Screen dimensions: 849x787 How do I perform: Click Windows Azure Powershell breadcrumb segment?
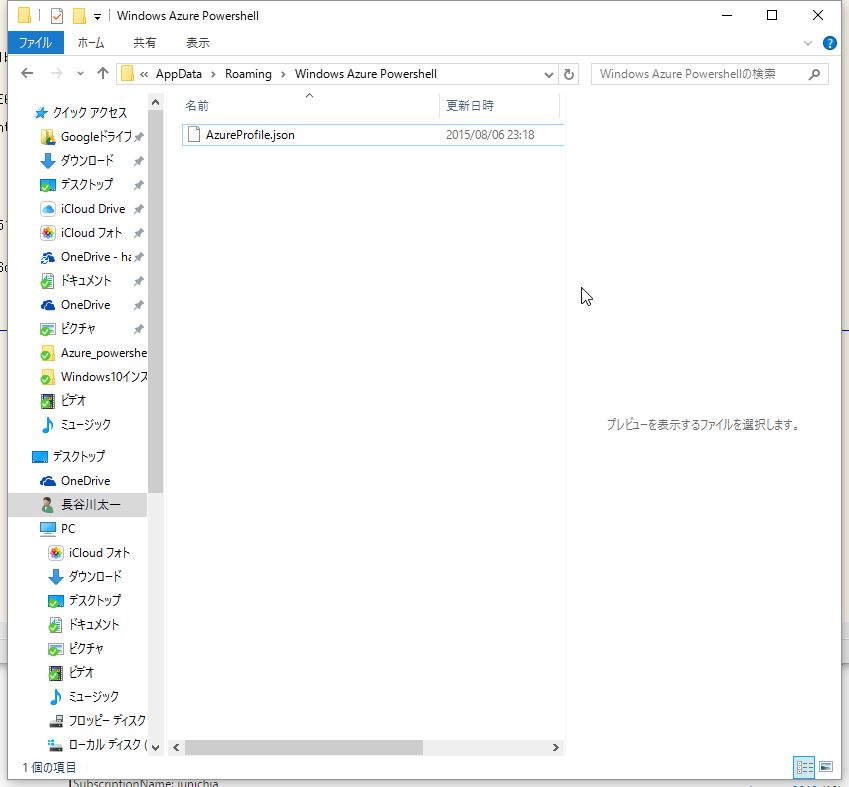(365, 74)
